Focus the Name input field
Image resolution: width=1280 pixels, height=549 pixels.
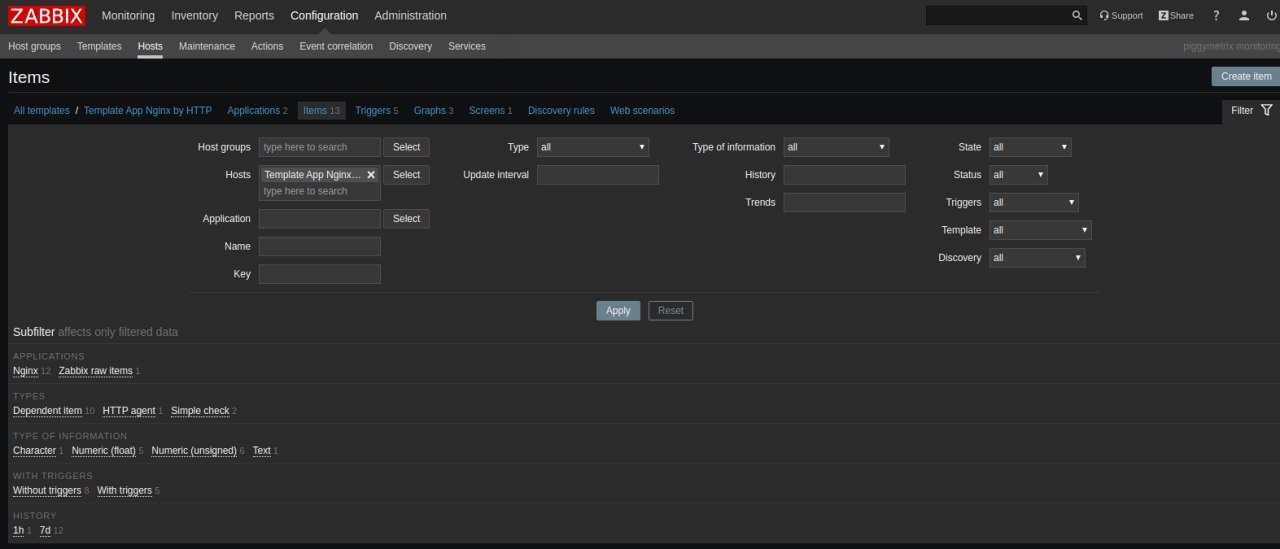[x=320, y=246]
